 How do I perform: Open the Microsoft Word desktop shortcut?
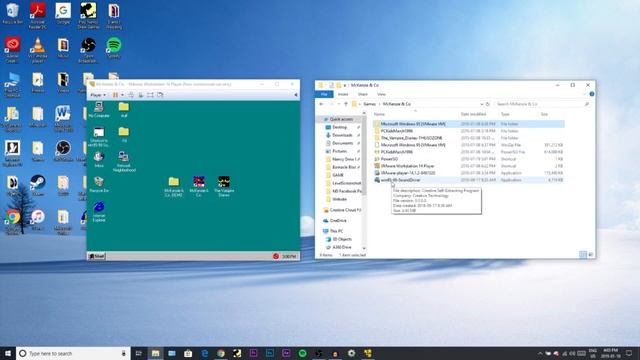(x=63, y=118)
